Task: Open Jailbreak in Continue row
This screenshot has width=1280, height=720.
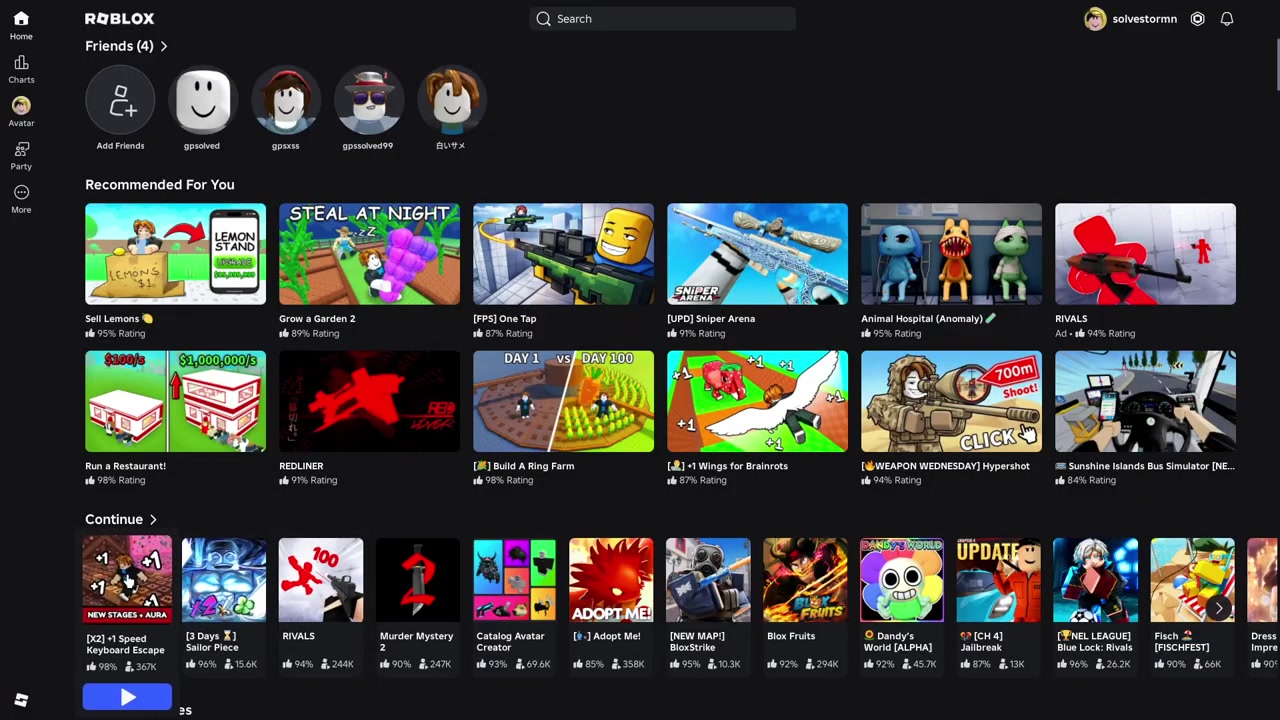Action: click(x=998, y=580)
